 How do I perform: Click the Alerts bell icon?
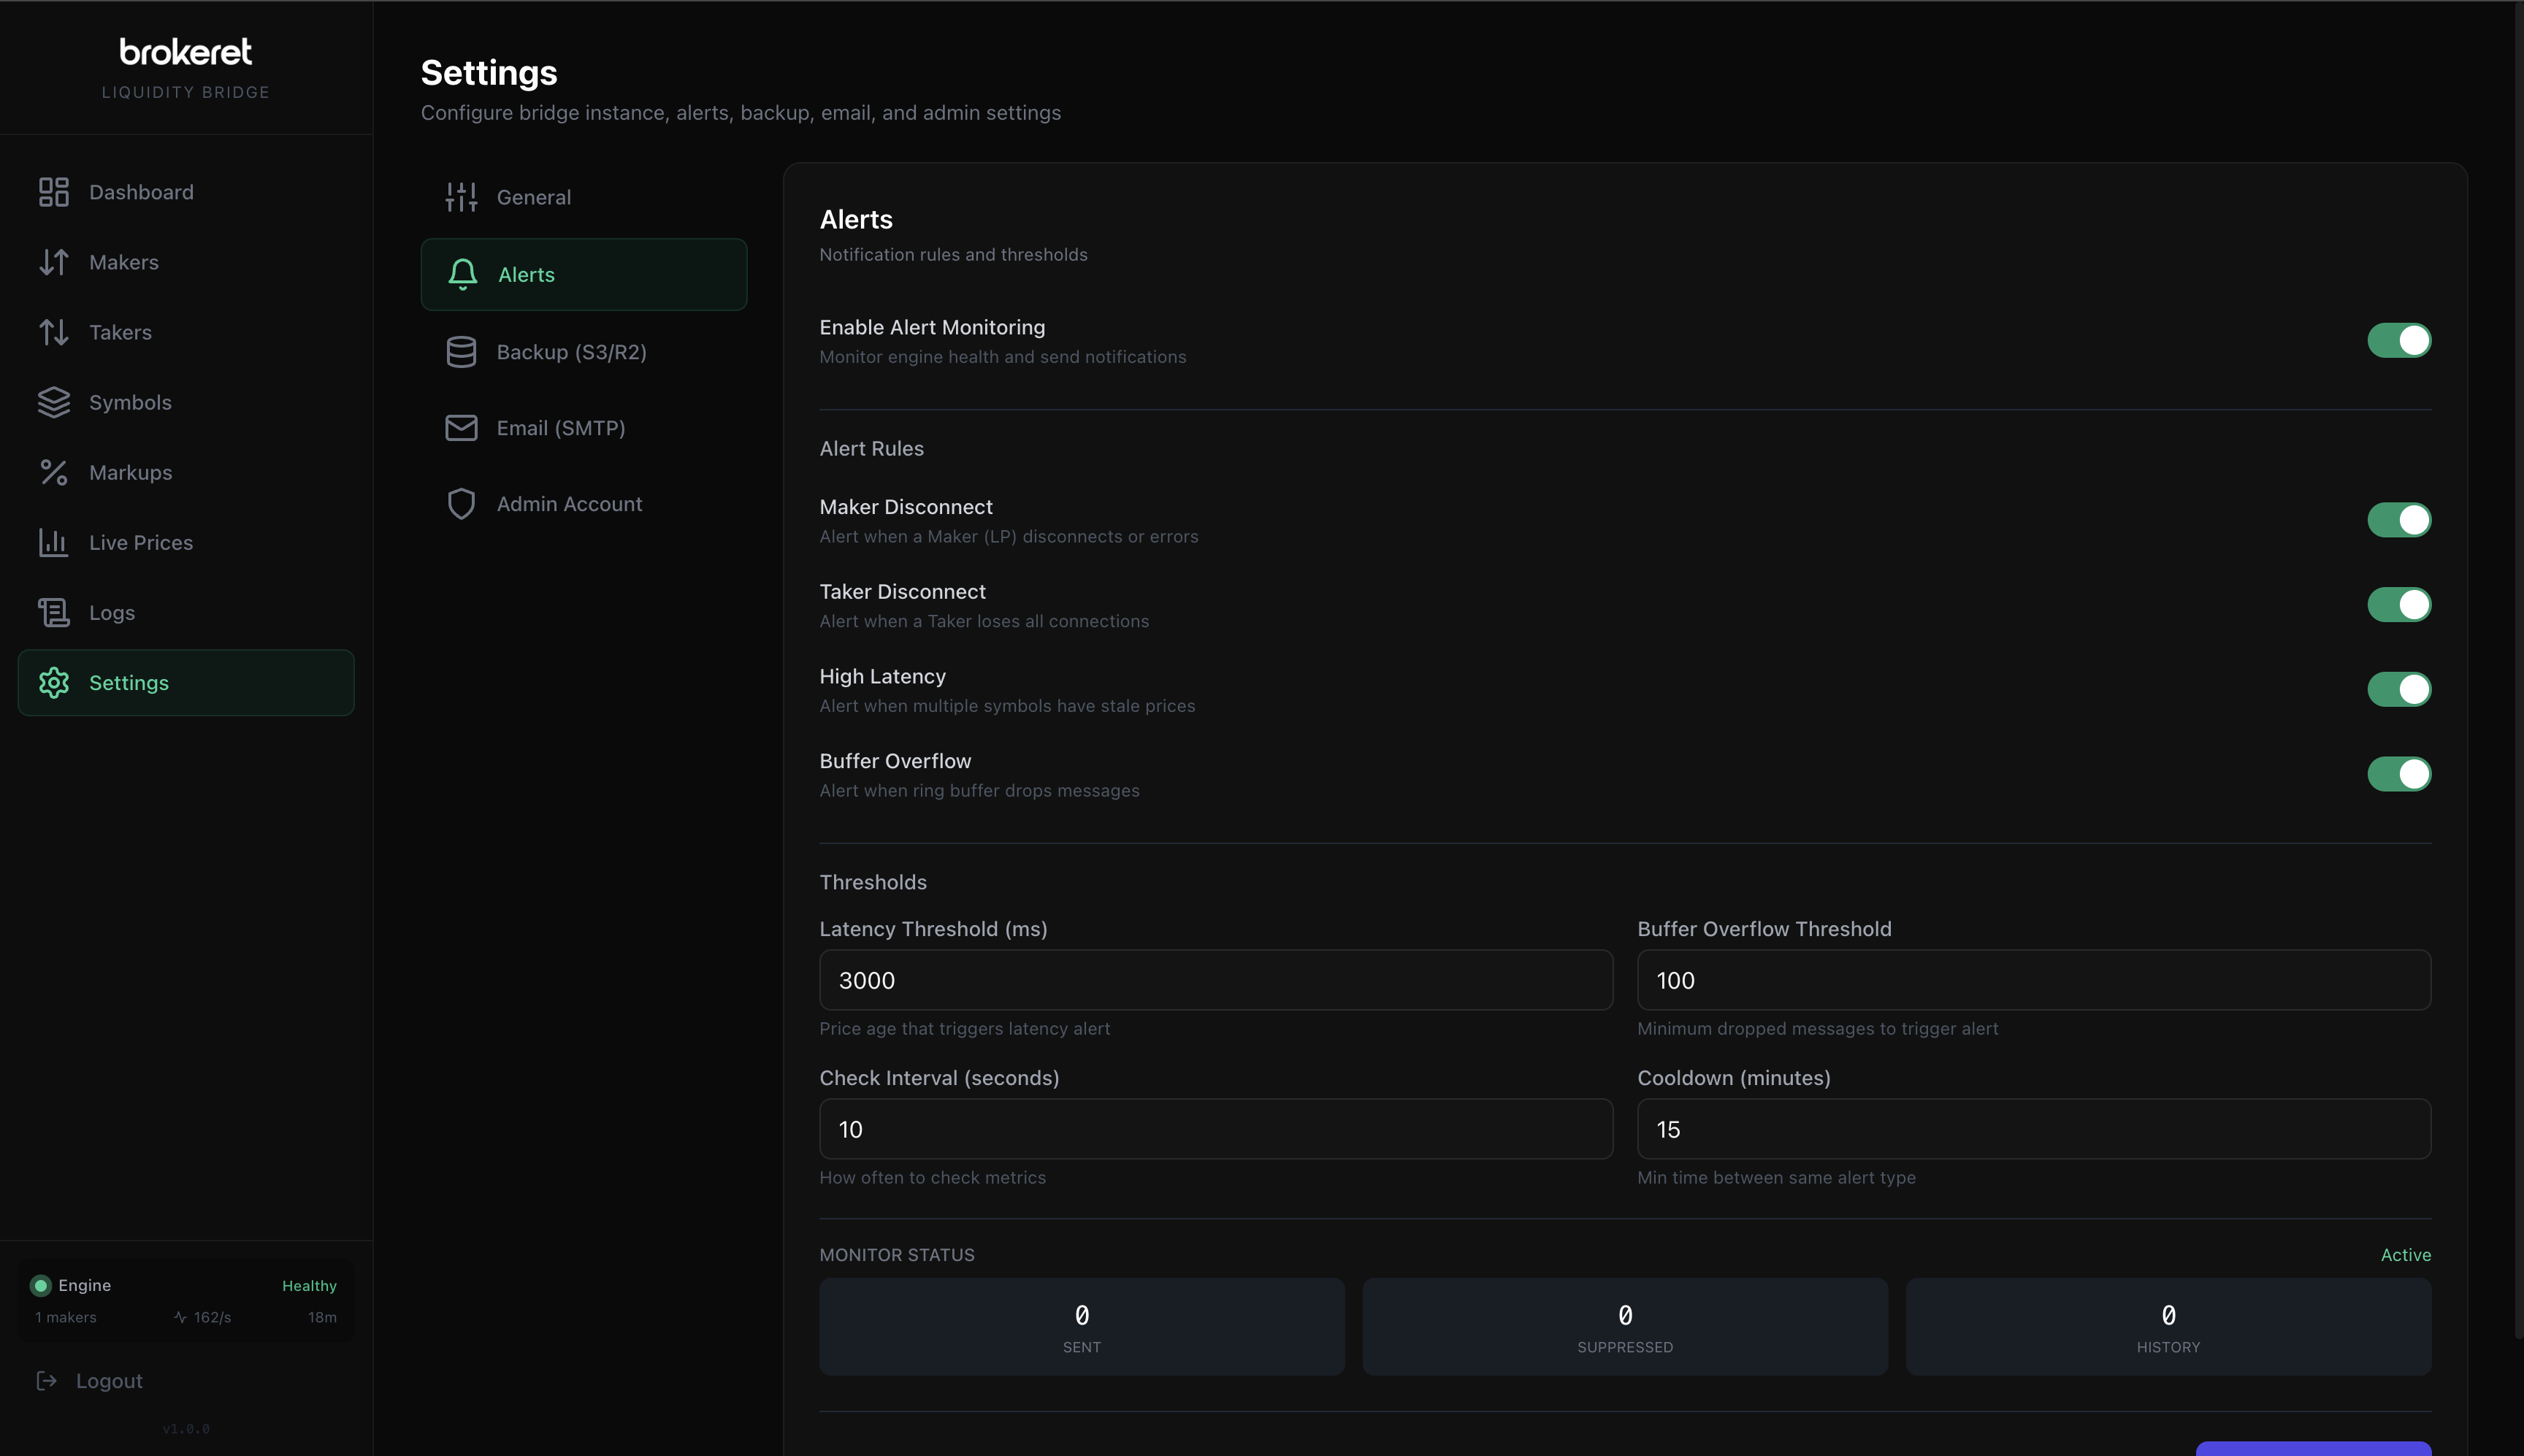tap(461, 274)
